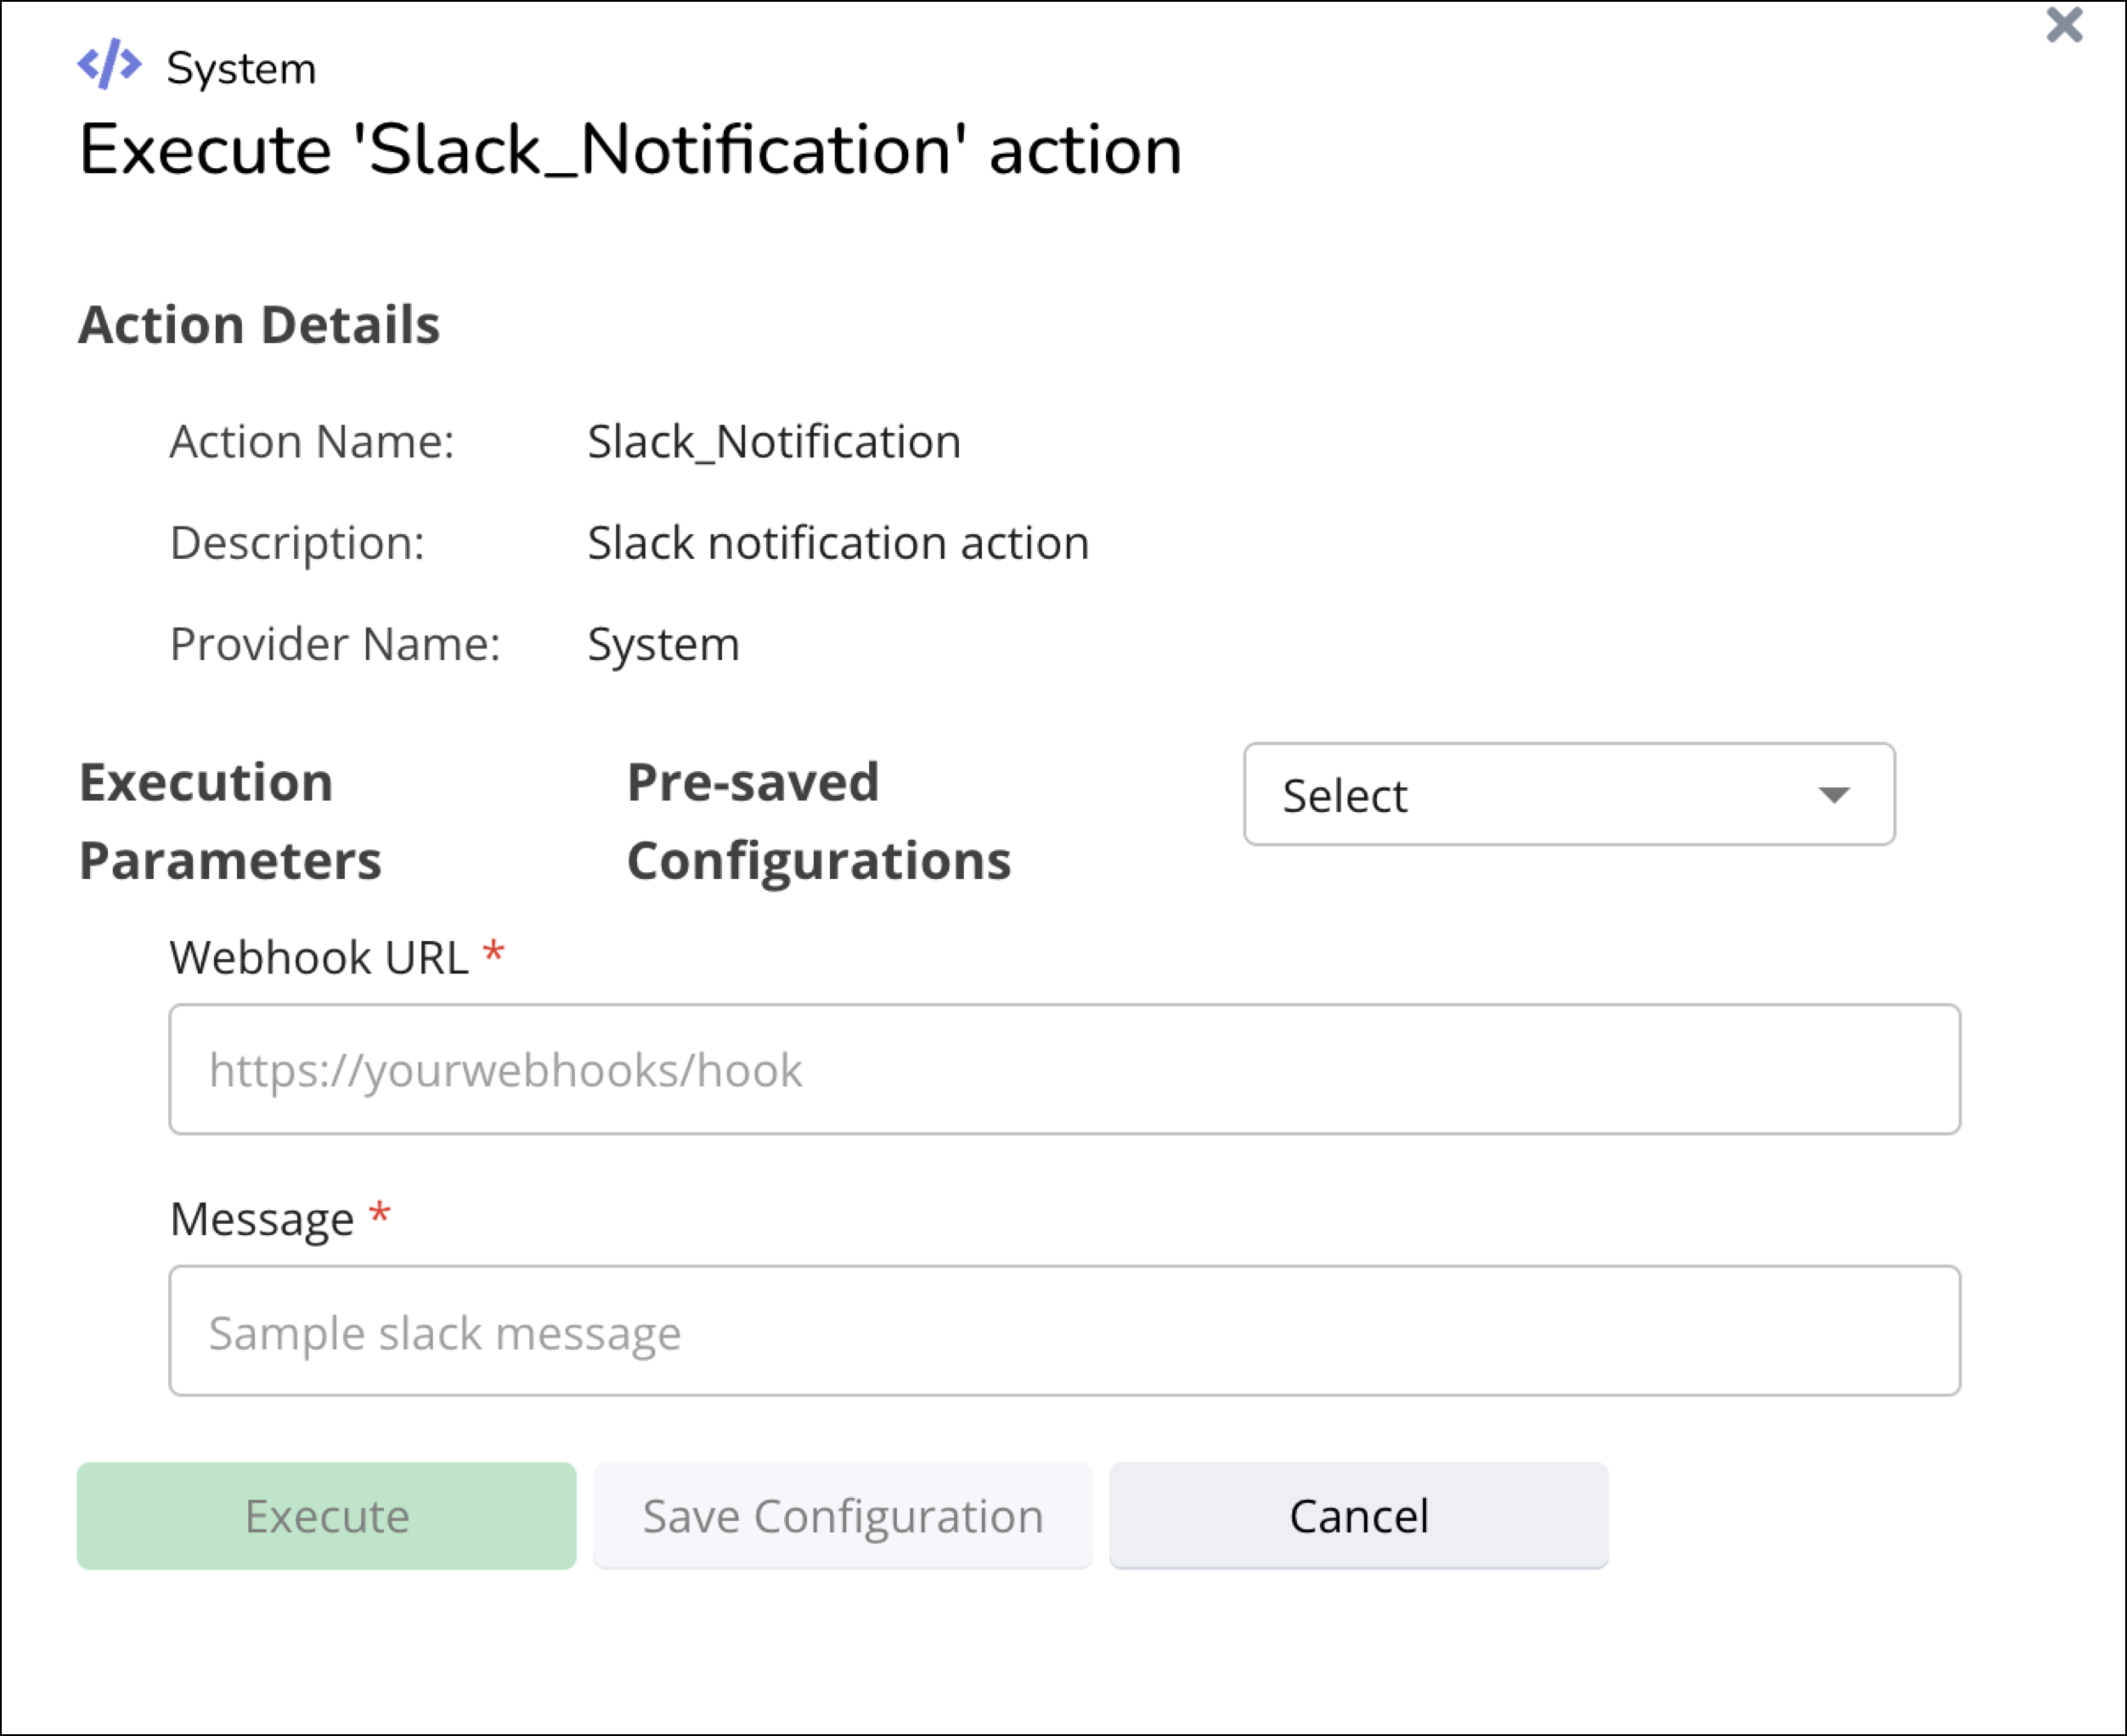Click the Slack_Notification action name value
The image size is (2127, 1736).
tap(773, 442)
